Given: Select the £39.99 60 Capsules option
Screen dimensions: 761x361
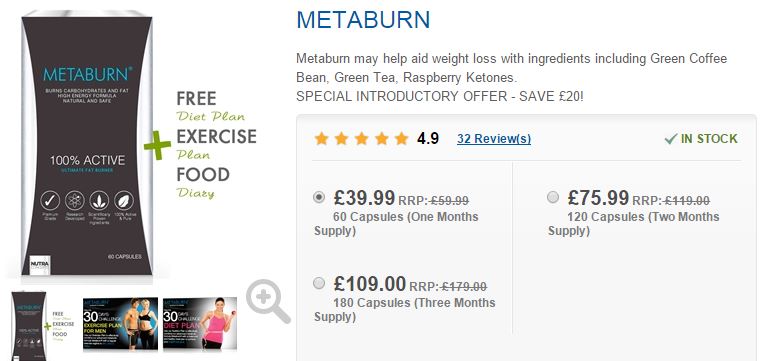Looking at the screenshot, I should 319,197.
